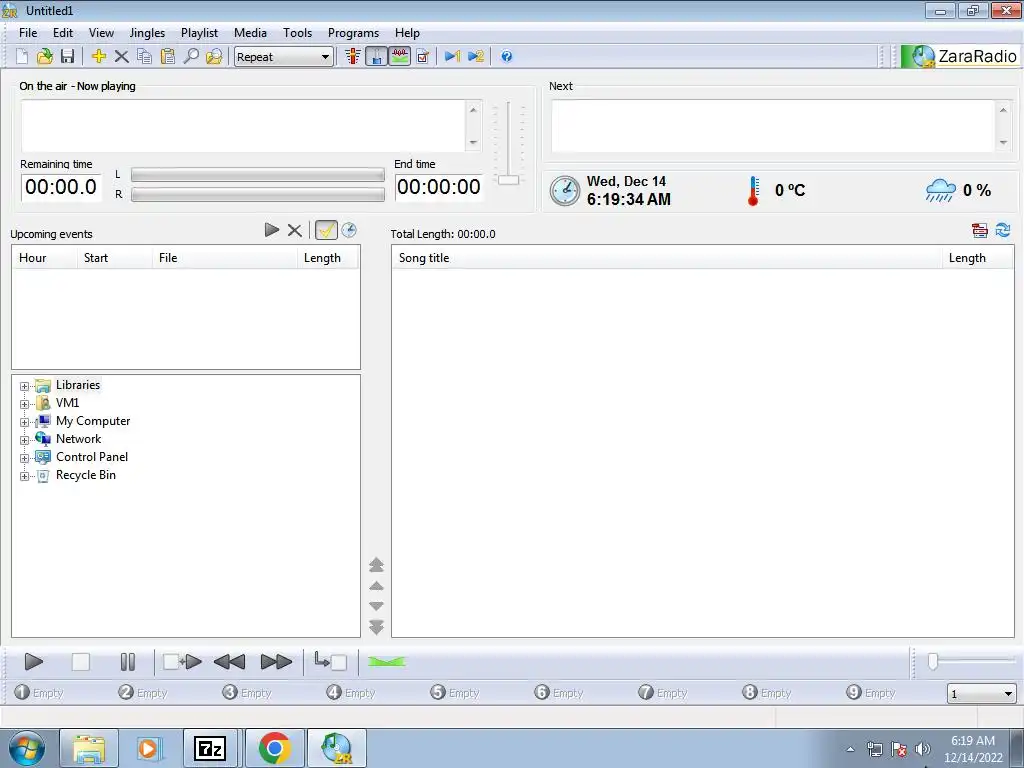Click the Pause button in the transport bar
The height and width of the screenshot is (768, 1024).
click(x=128, y=662)
